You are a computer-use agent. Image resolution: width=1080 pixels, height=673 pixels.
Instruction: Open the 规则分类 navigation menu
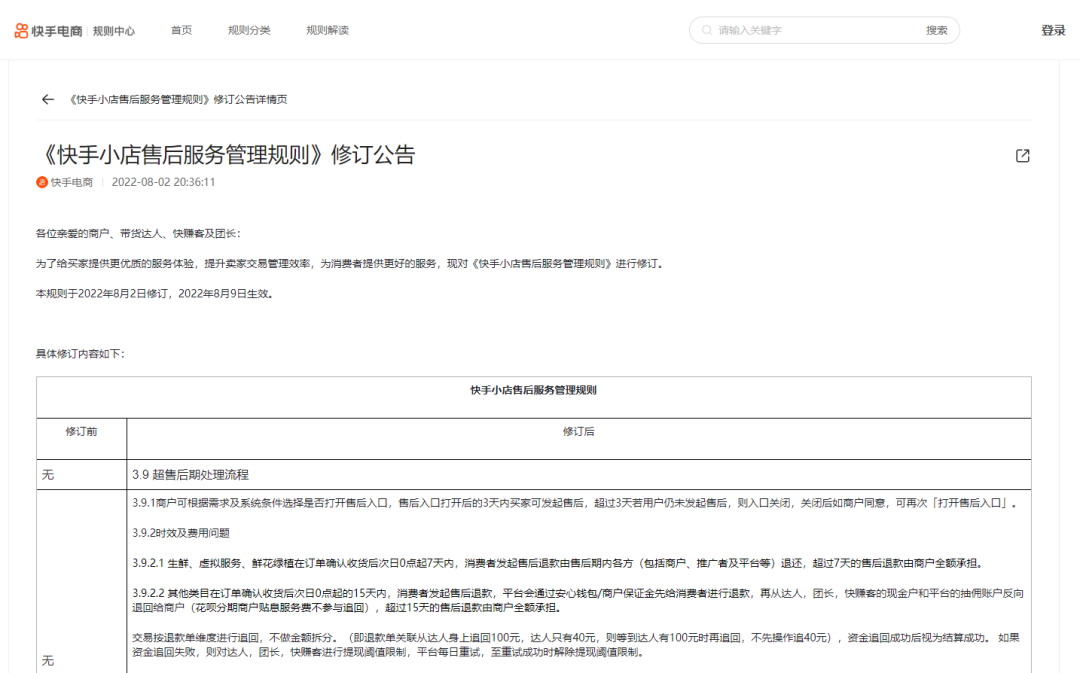(249, 31)
